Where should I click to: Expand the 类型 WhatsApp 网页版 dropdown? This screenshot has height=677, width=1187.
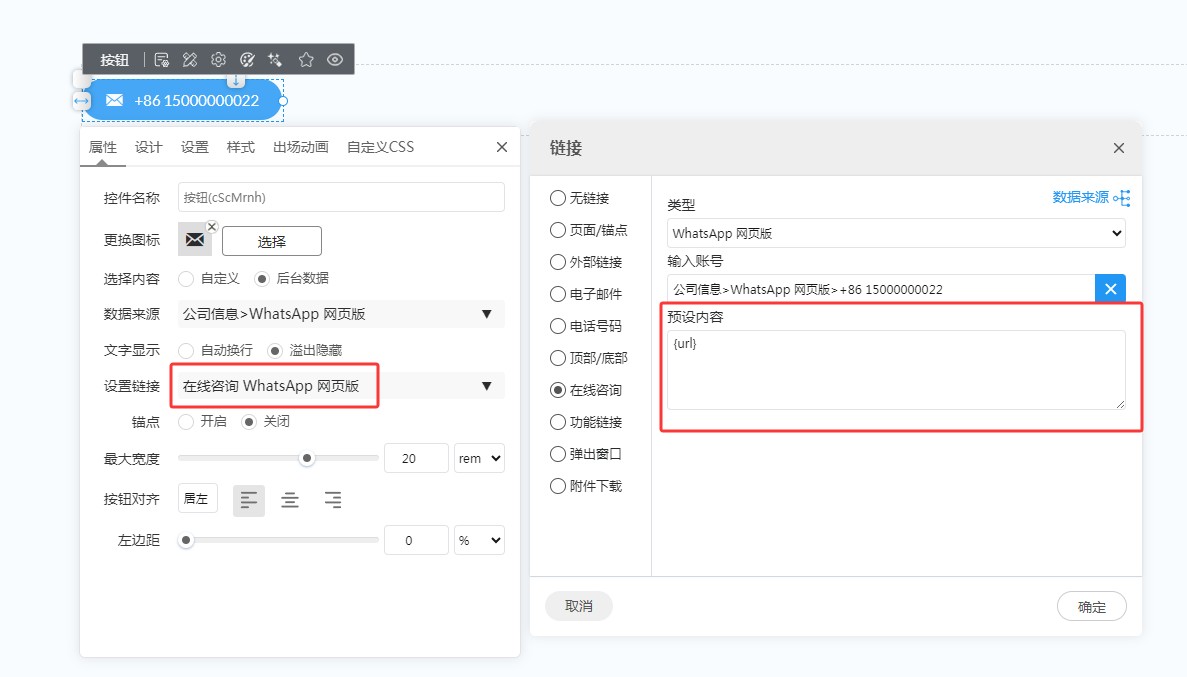896,233
